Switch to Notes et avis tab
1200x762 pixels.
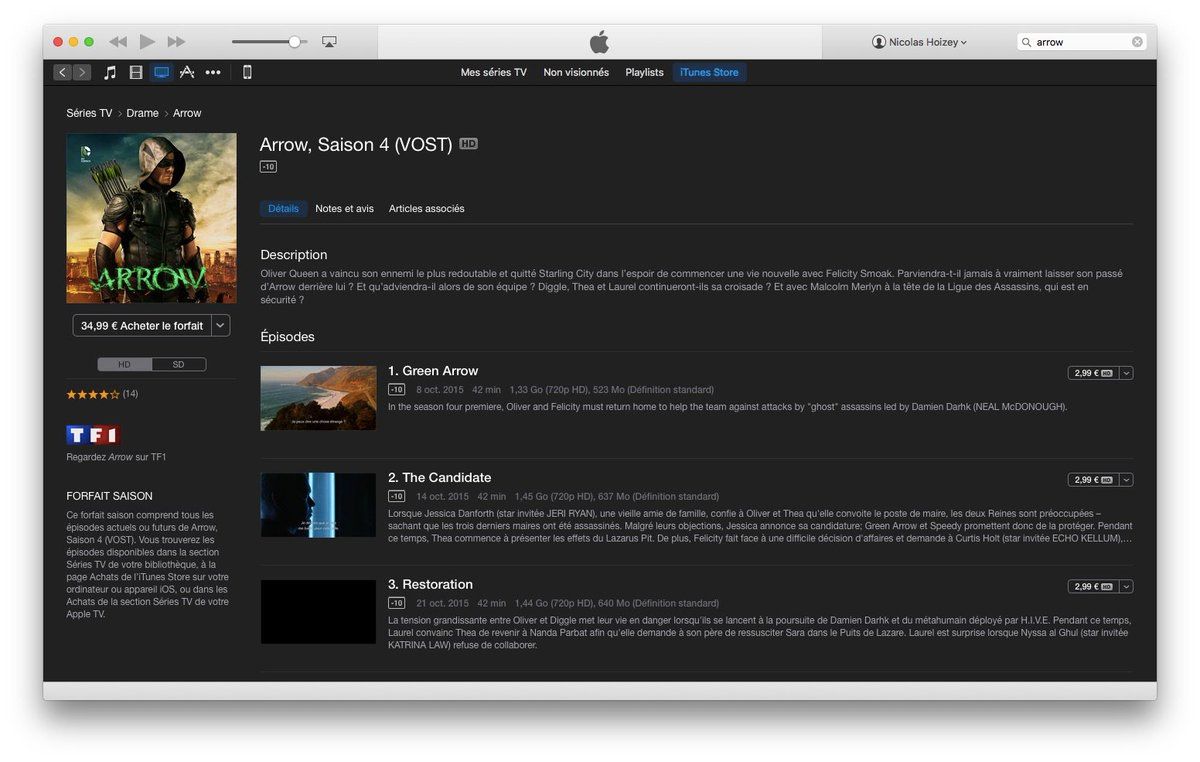344,209
